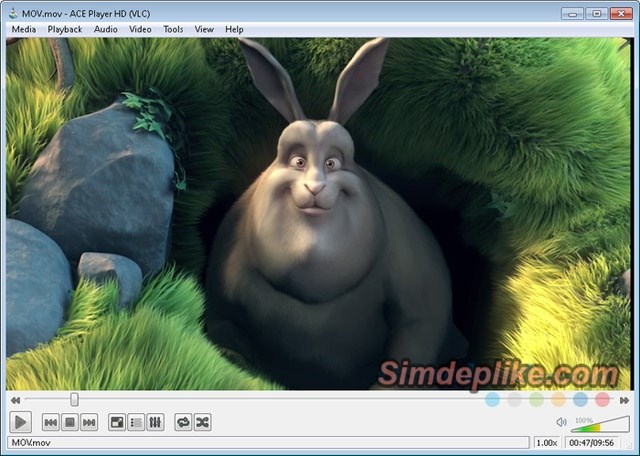
Task: Toggle loop repeat mode
Action: [x=183, y=422]
